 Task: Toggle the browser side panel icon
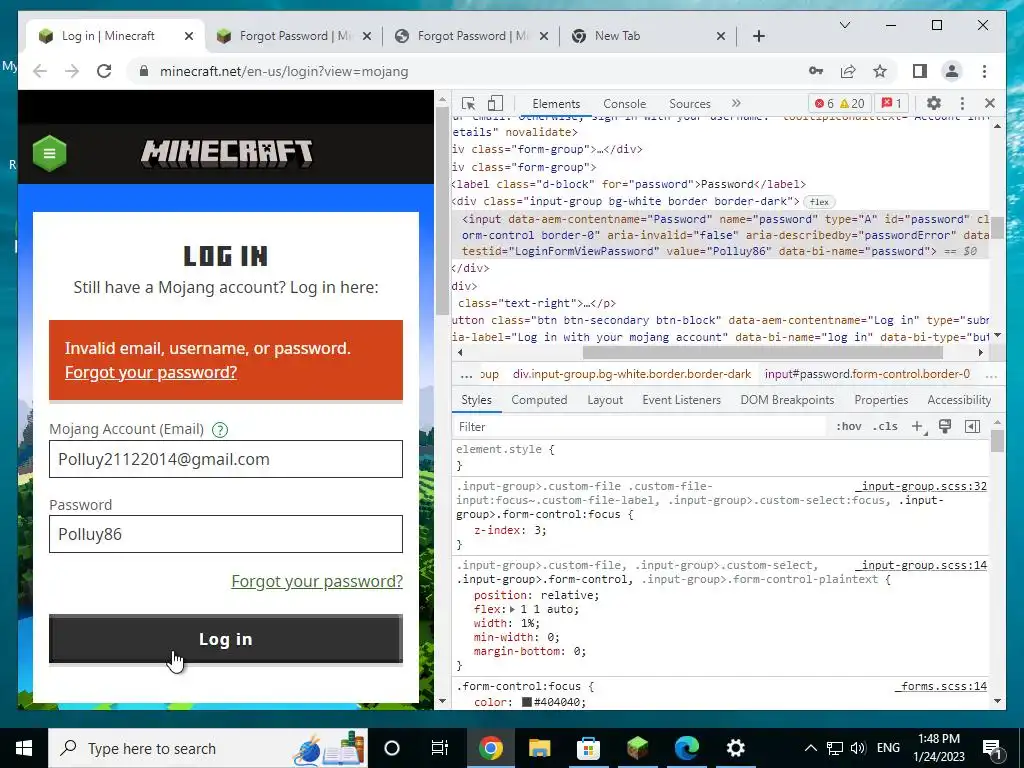(920, 71)
